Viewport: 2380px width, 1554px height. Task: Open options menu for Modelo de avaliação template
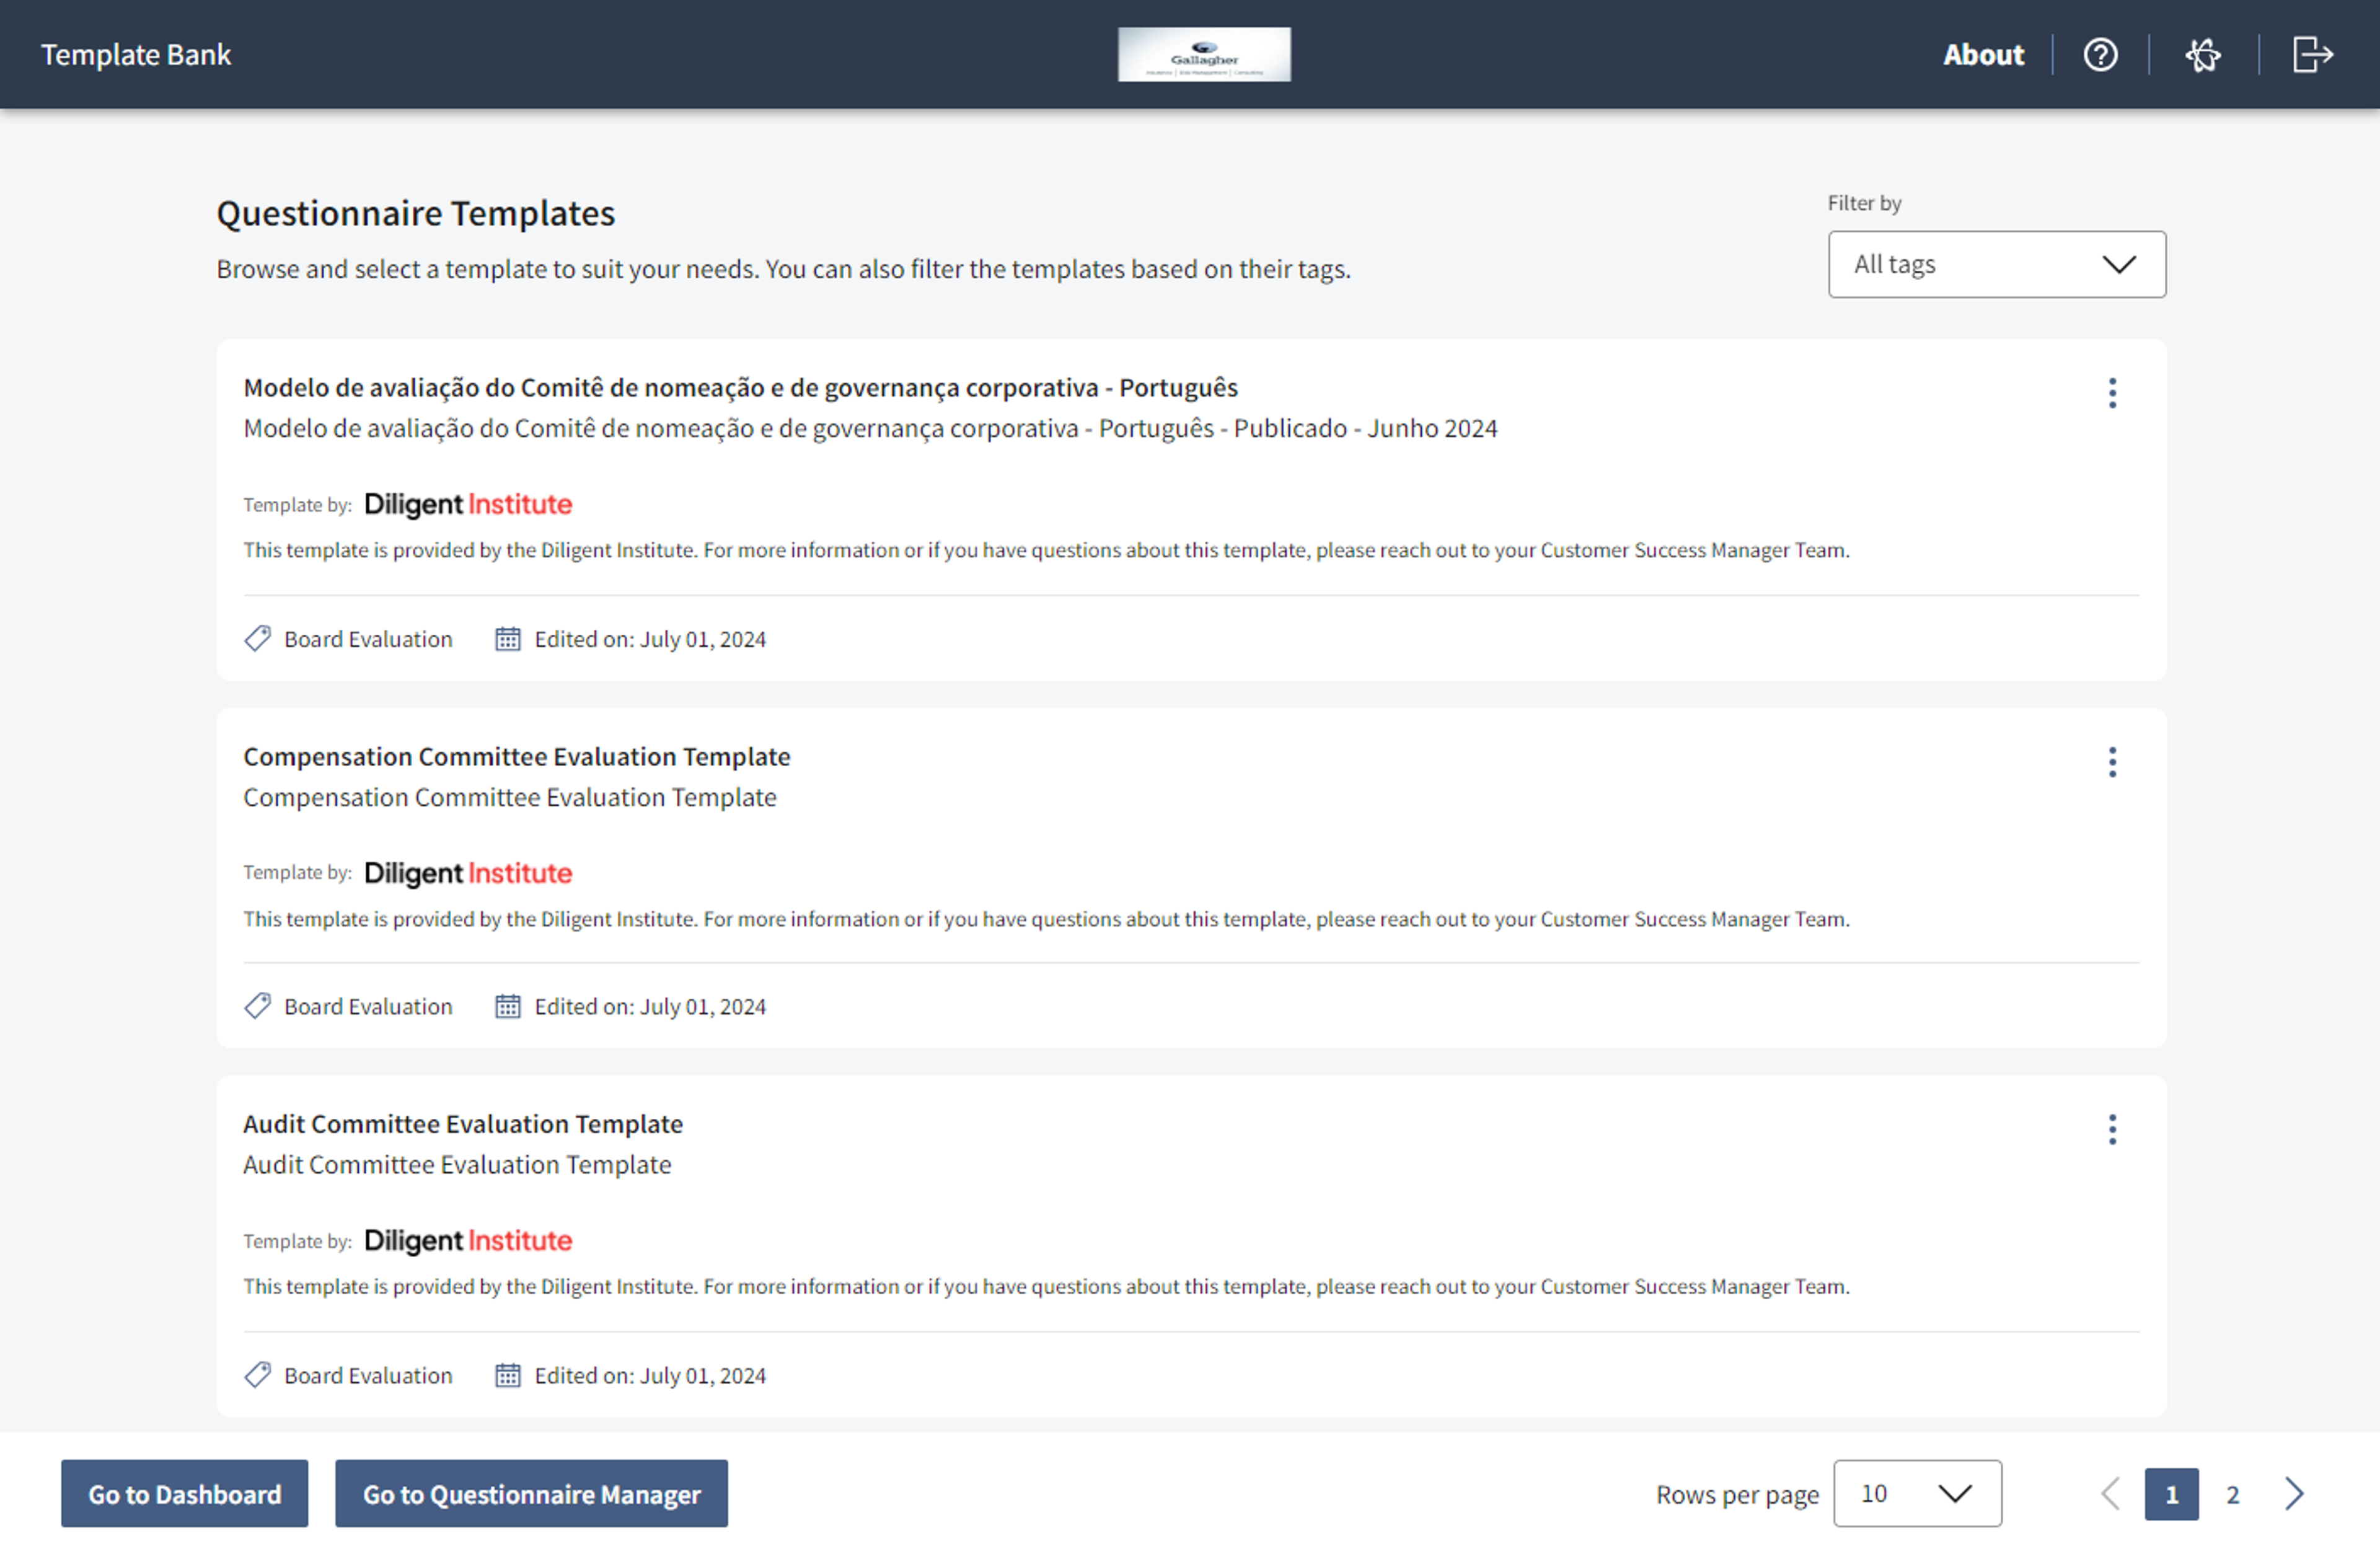(2112, 393)
